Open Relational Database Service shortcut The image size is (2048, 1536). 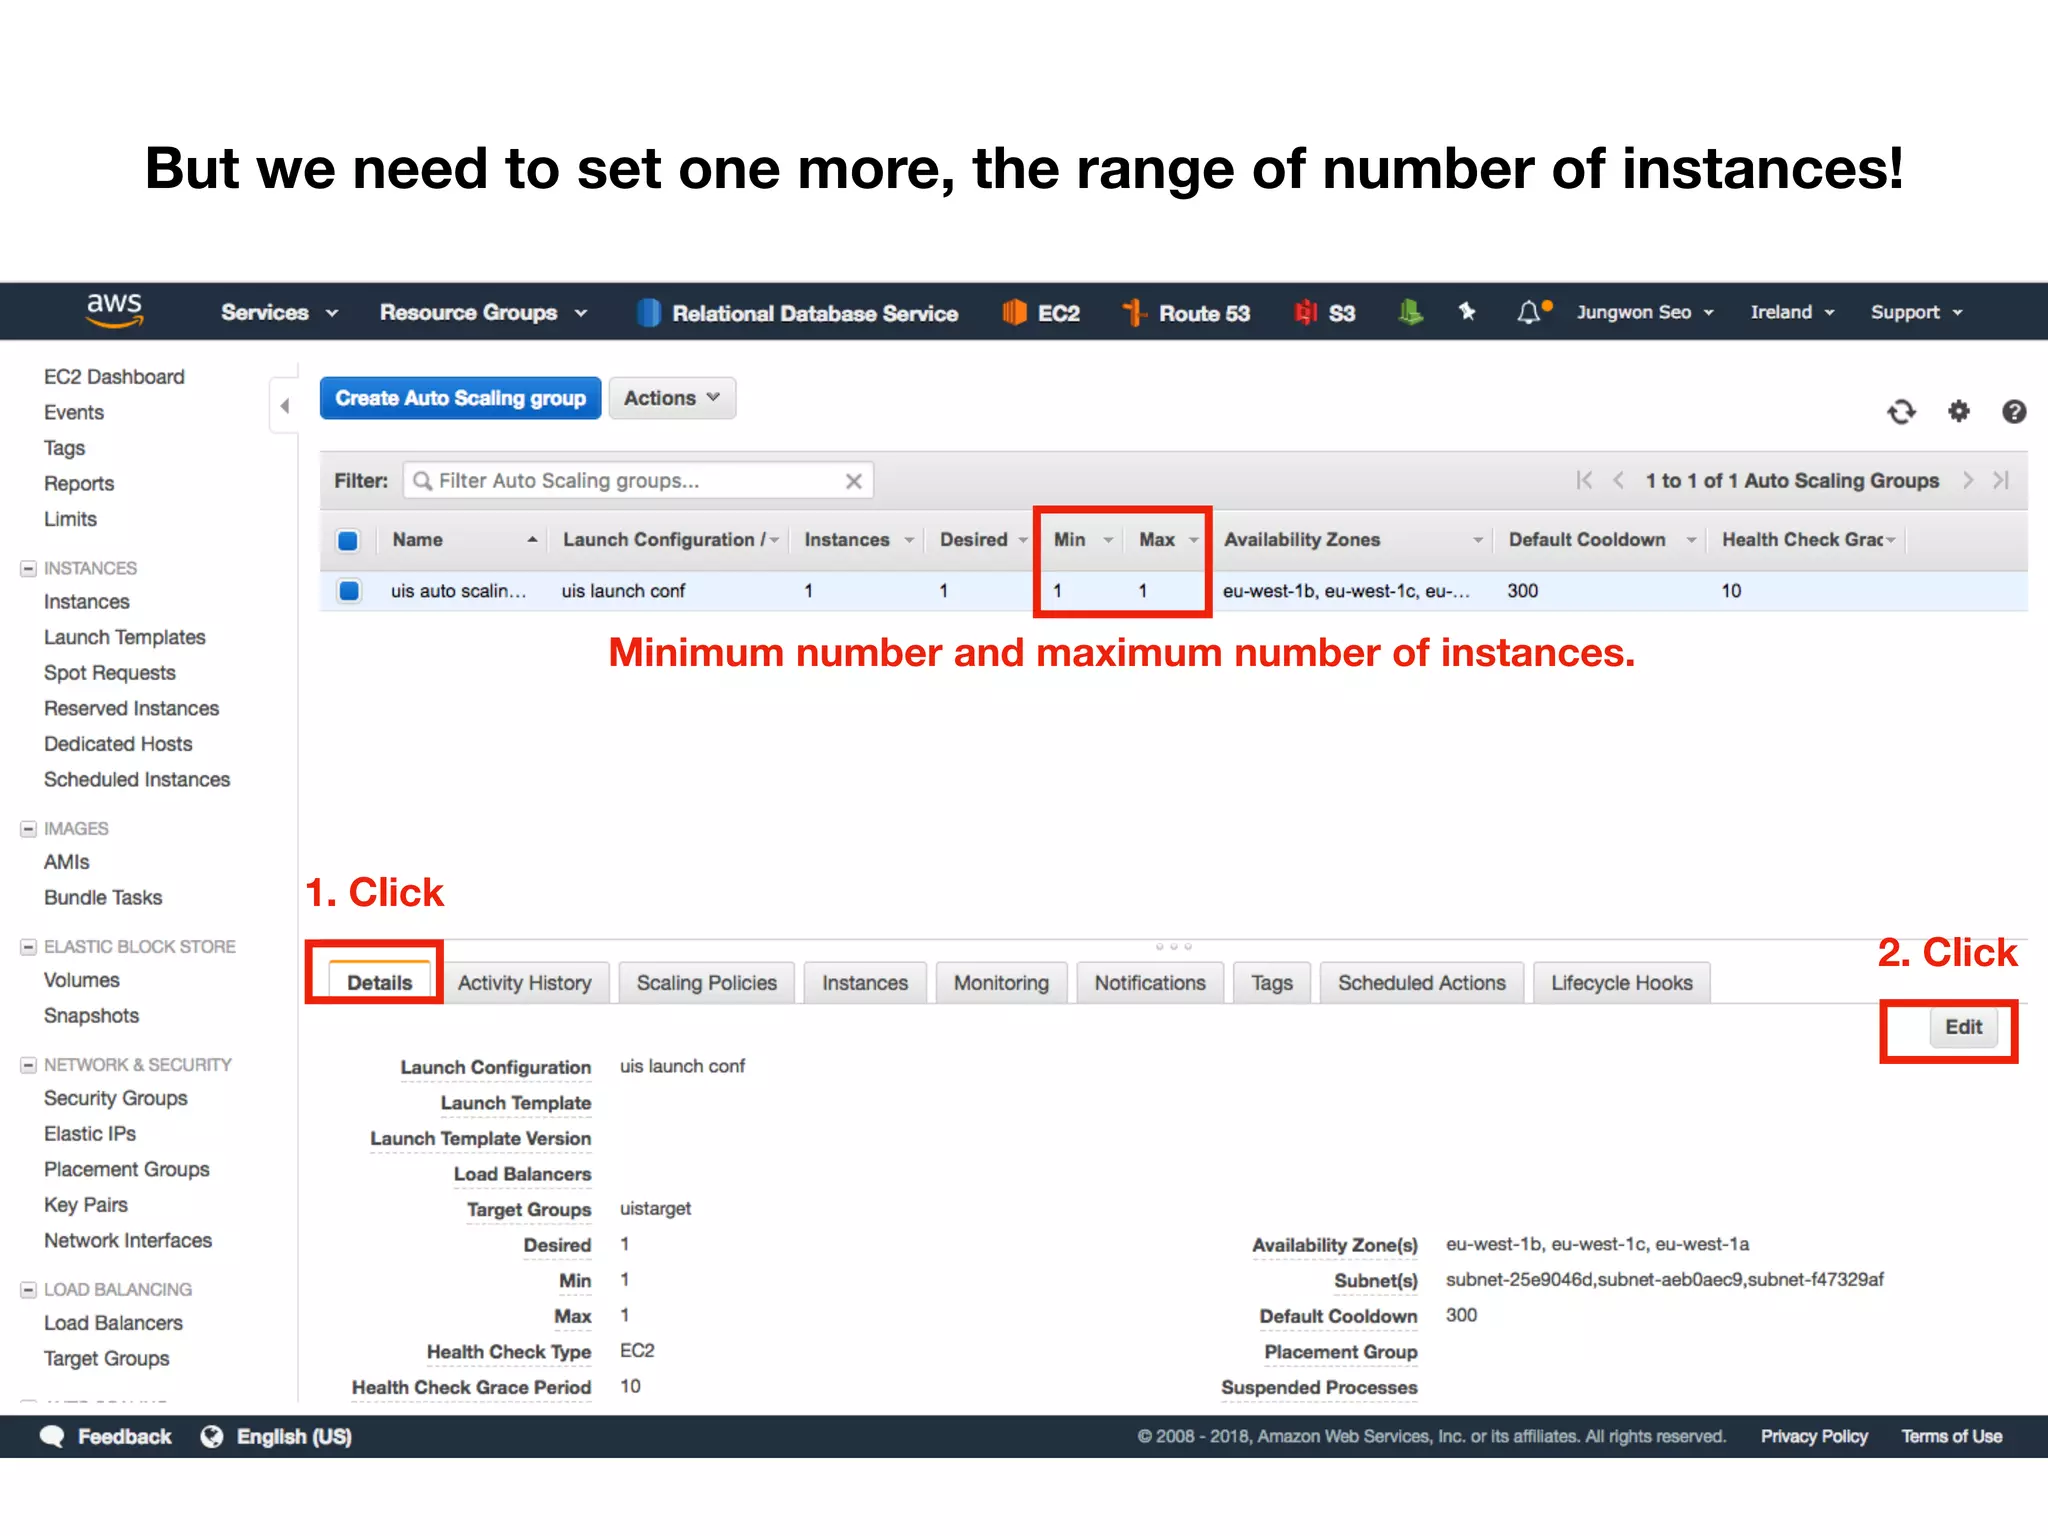(797, 313)
